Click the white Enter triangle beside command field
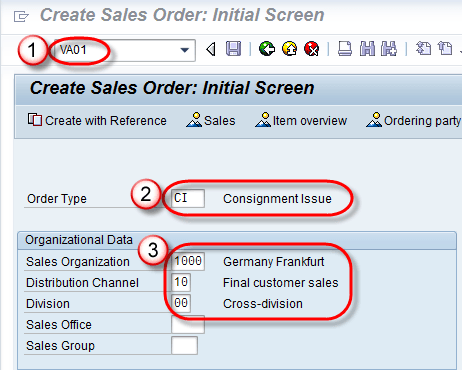Viewport: 462px width, 370px height. click(x=211, y=49)
